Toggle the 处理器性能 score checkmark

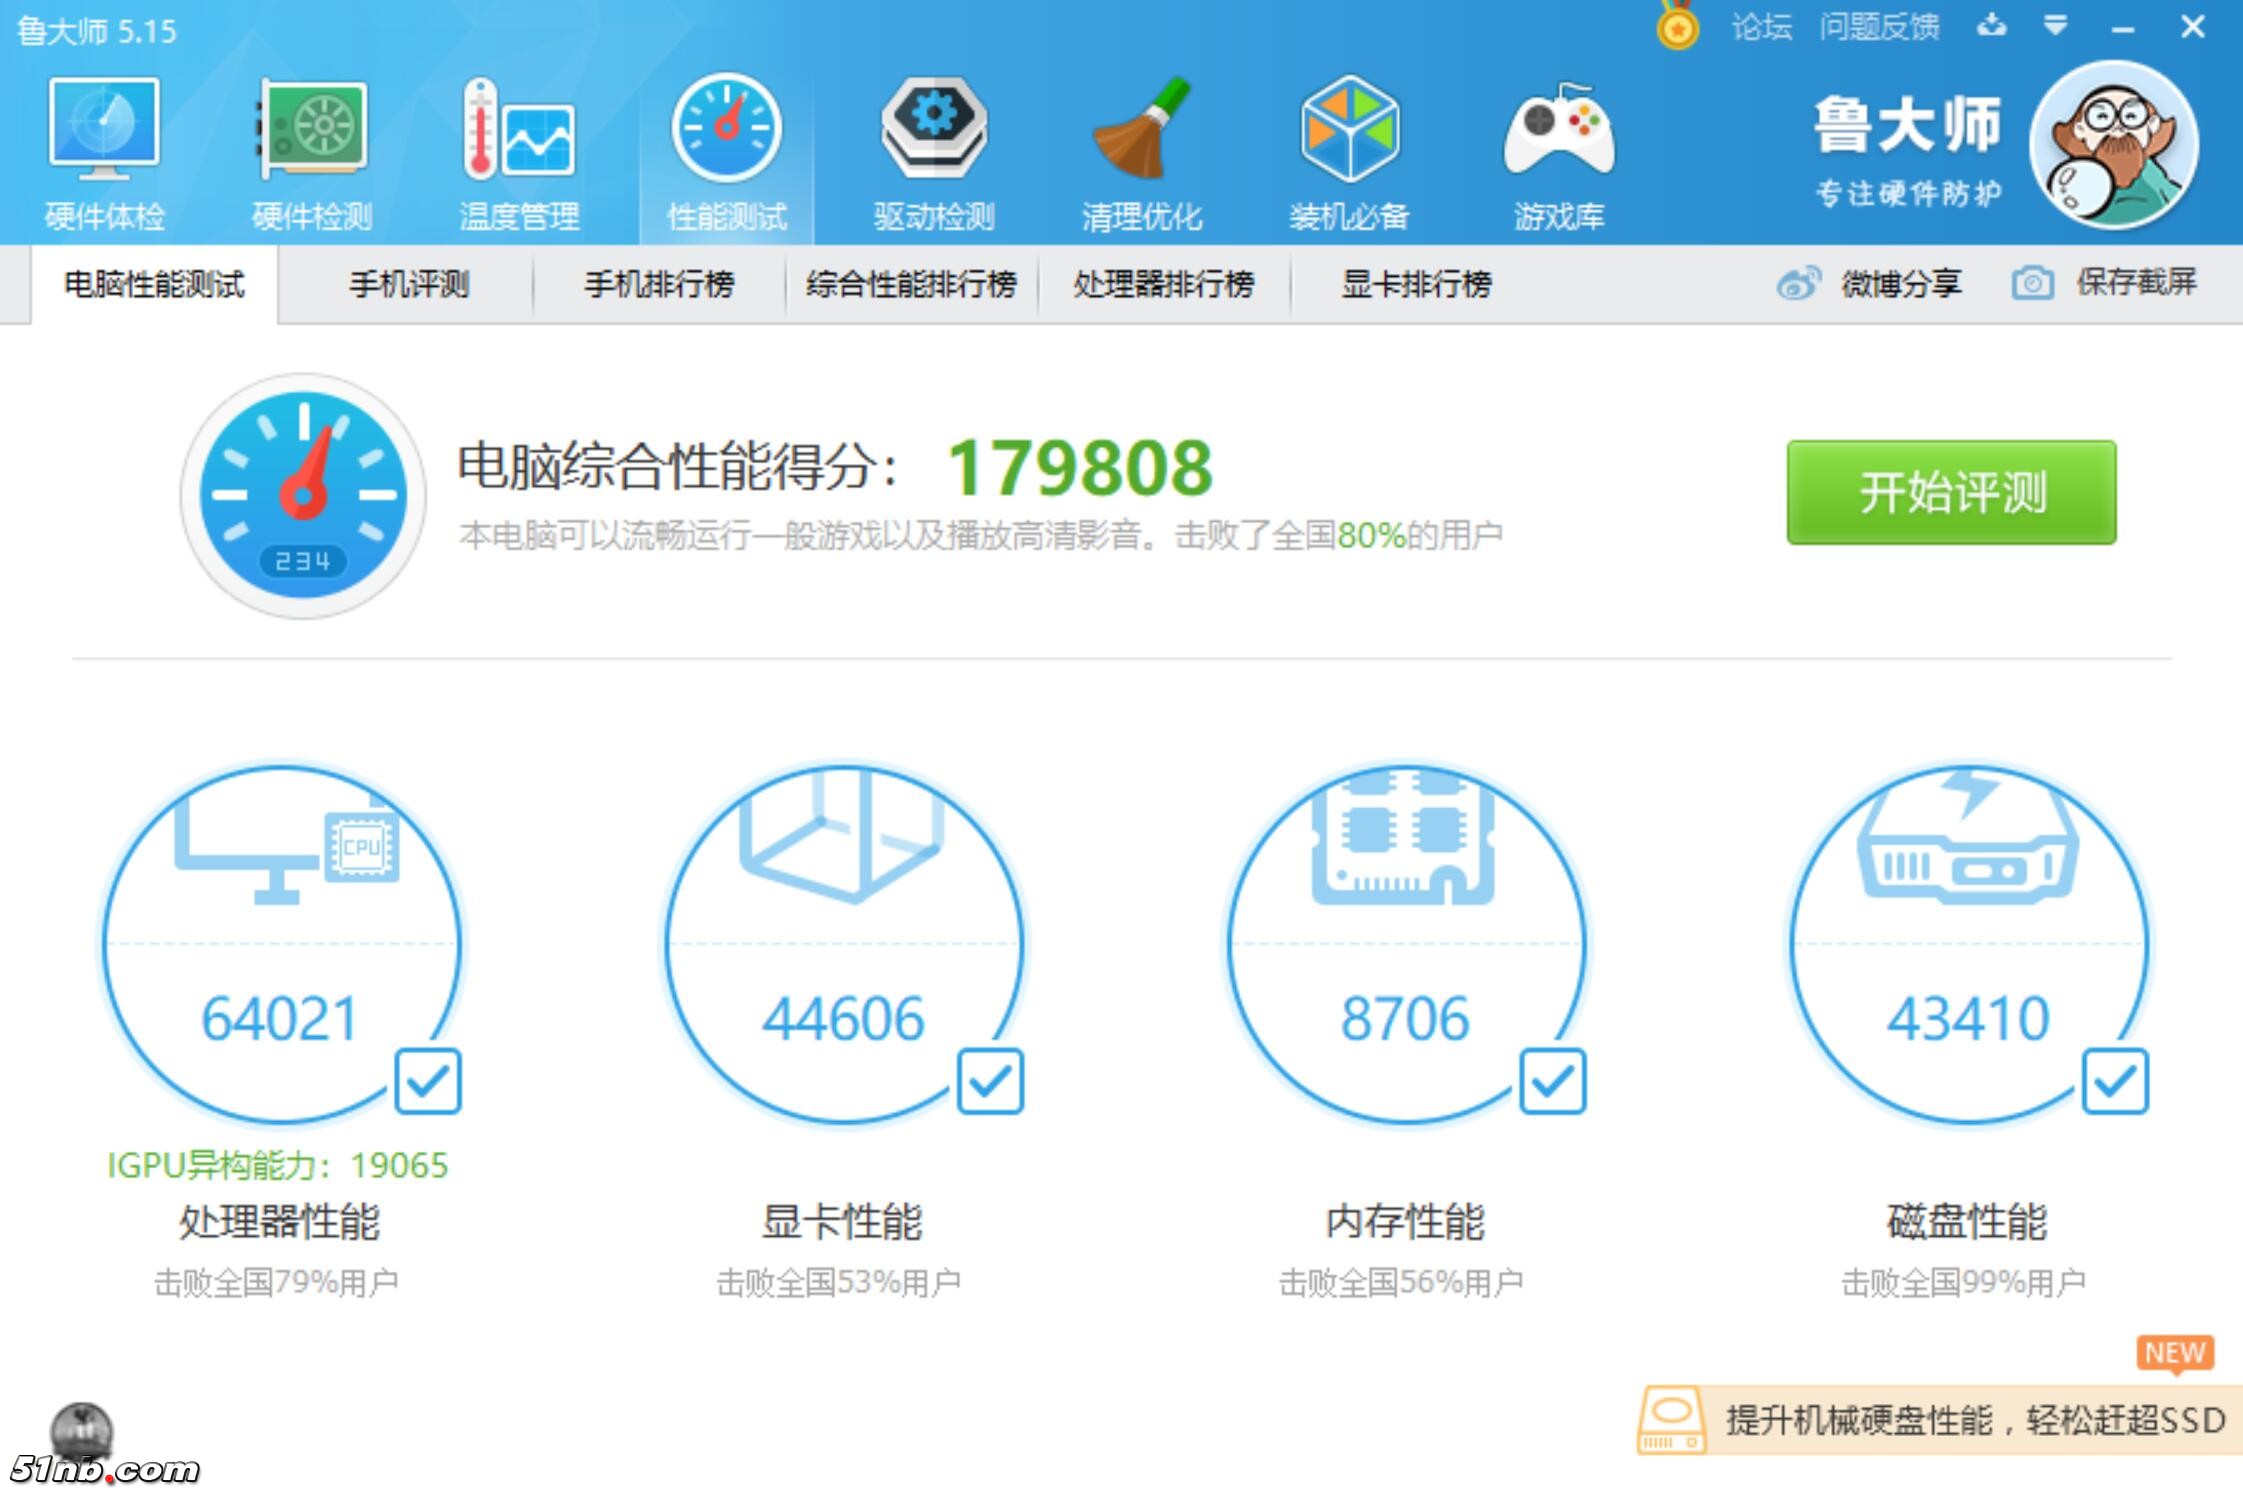click(428, 1082)
